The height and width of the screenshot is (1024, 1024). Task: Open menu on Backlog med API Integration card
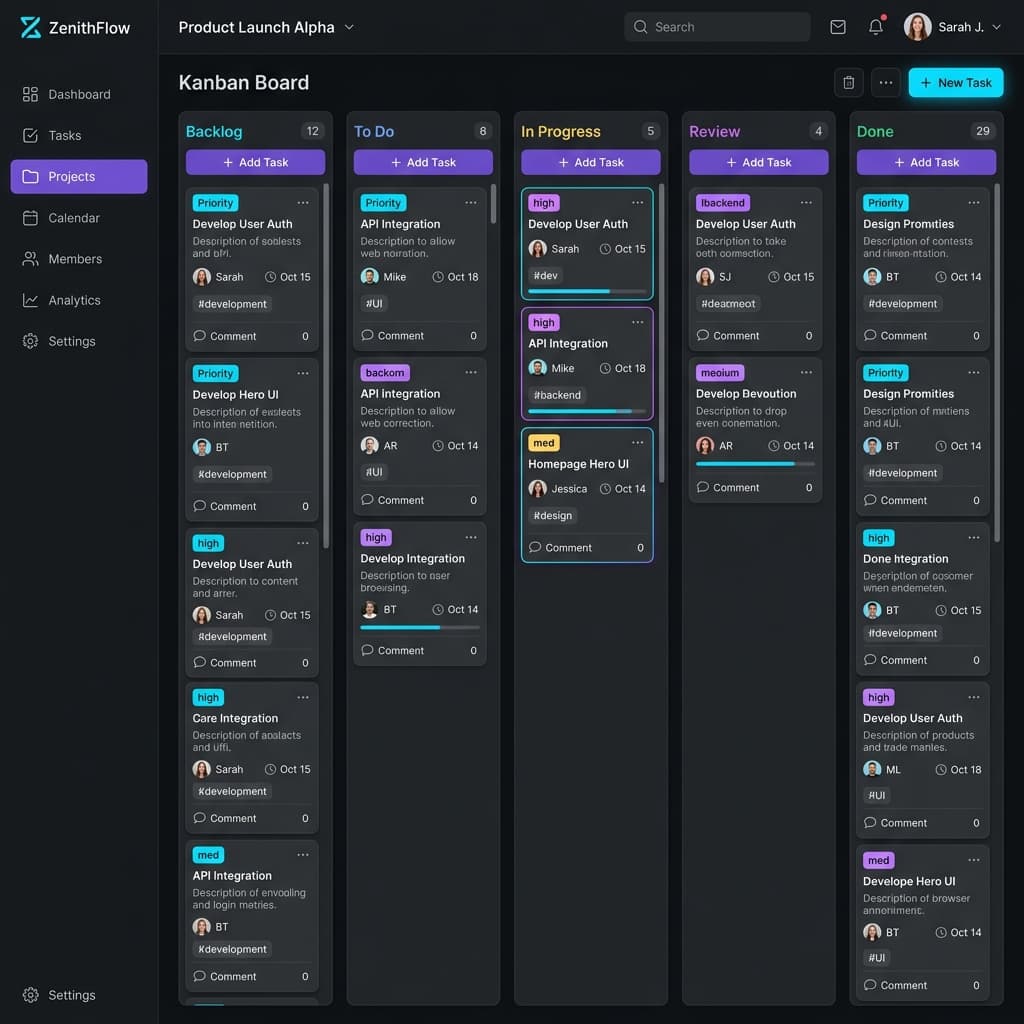[x=303, y=854]
